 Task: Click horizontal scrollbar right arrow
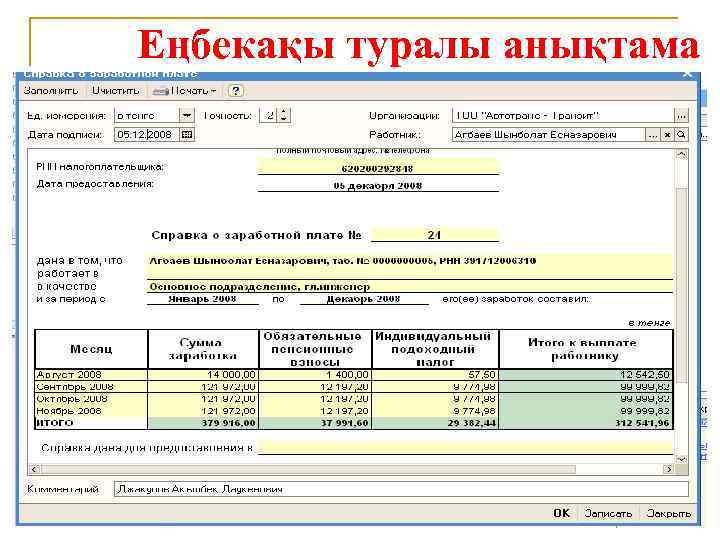pos(669,469)
